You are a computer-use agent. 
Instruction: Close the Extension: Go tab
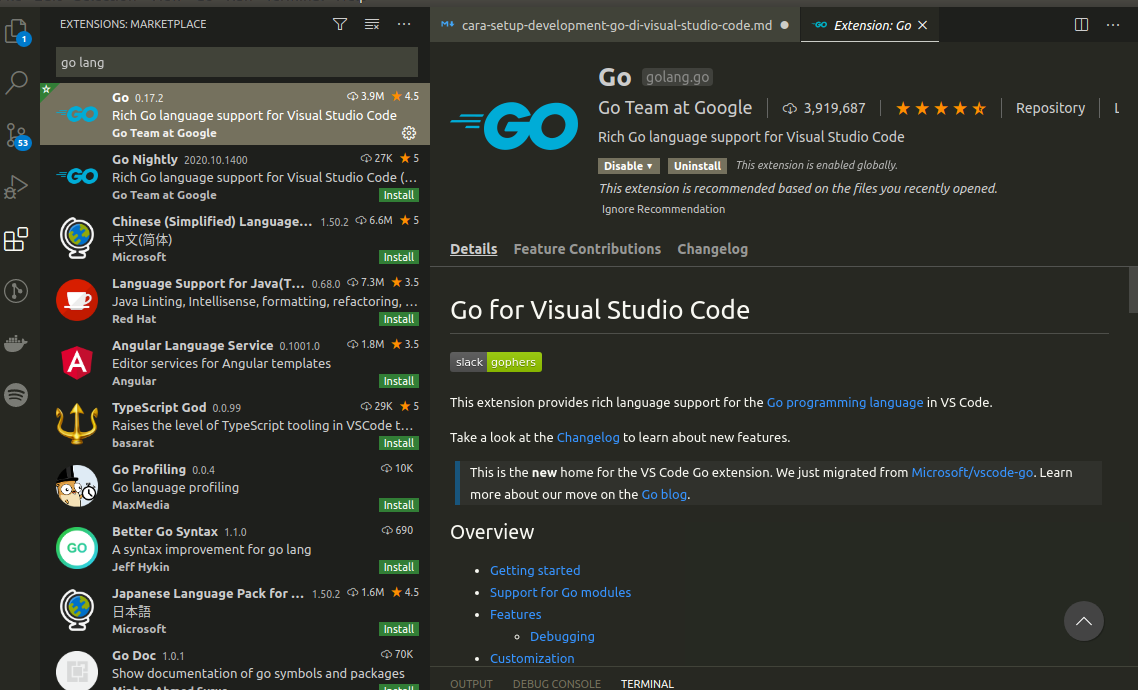click(x=922, y=25)
